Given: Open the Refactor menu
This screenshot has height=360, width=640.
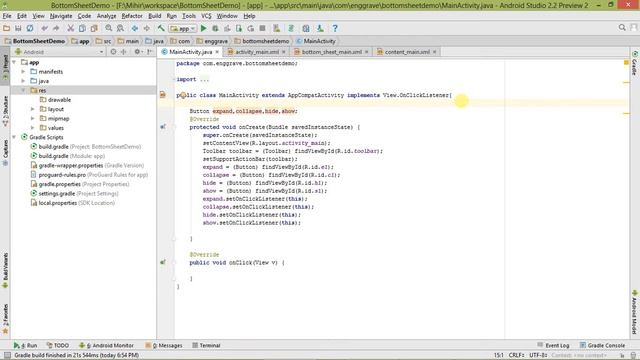Looking at the screenshot, I should coord(132,16).
